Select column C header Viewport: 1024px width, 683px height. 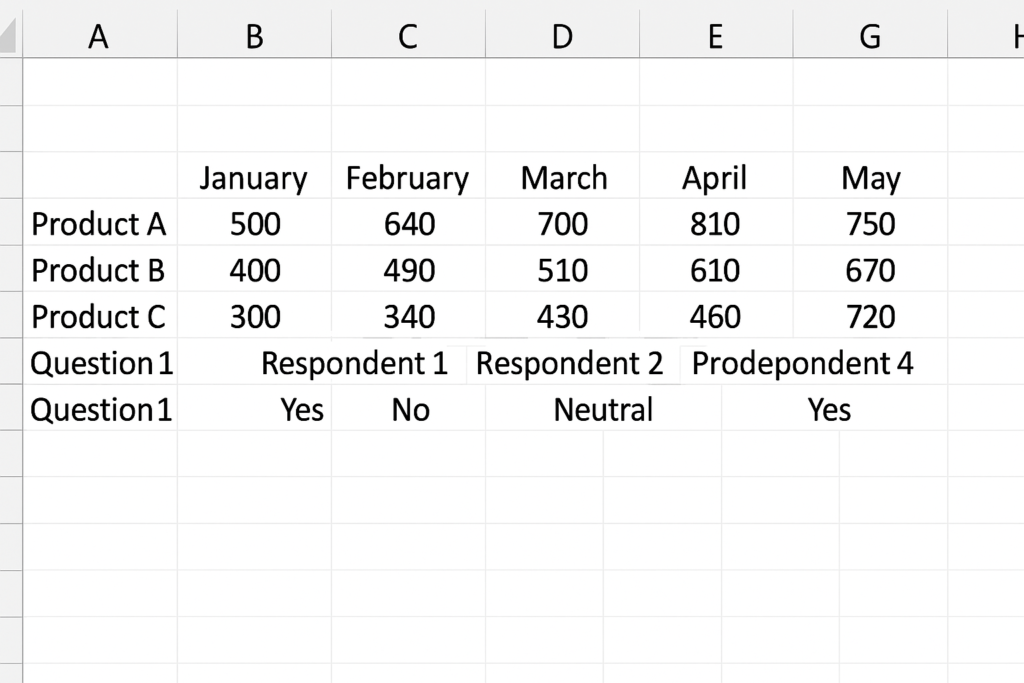(408, 35)
